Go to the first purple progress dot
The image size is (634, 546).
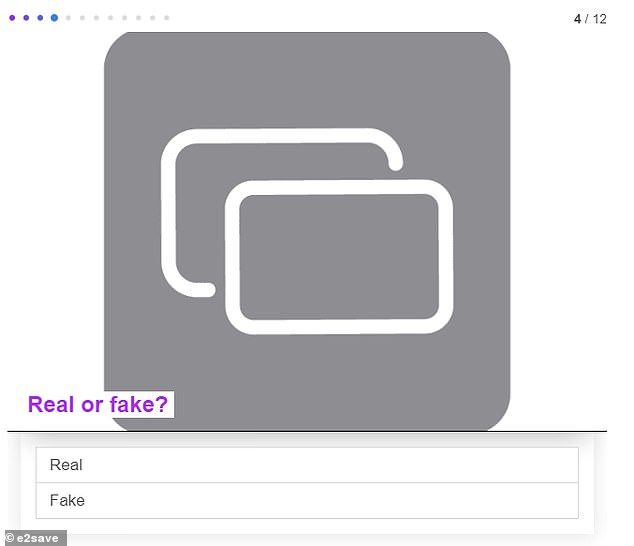click(x=12, y=18)
